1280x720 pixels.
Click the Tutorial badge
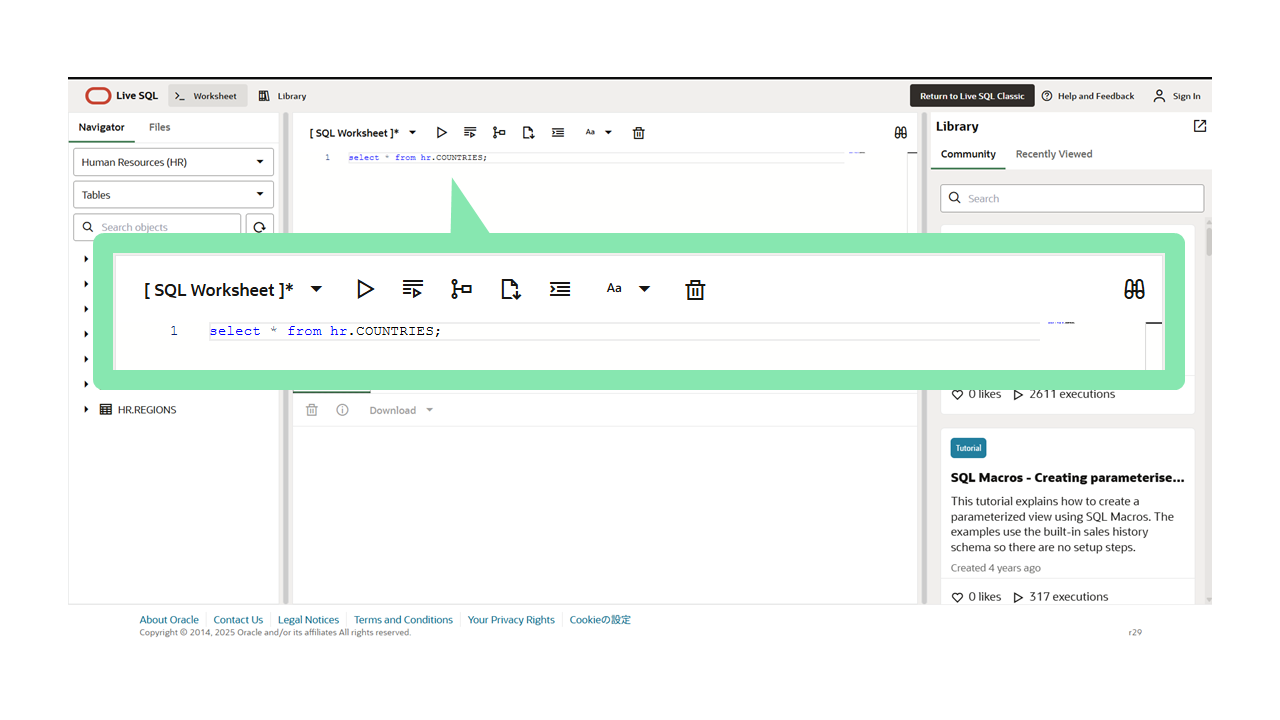pos(968,448)
